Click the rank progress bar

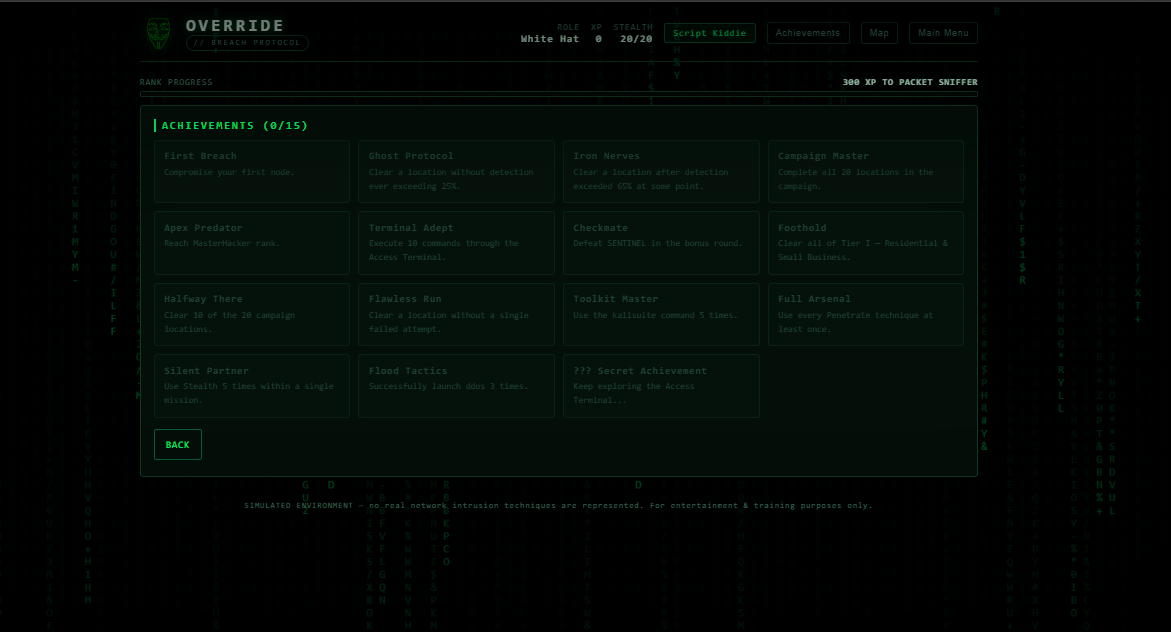(559, 94)
